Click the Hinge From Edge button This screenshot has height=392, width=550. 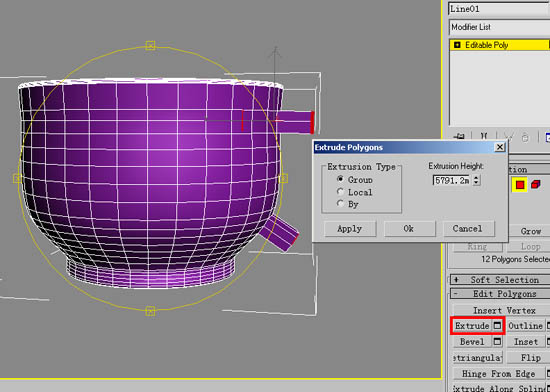click(x=498, y=374)
